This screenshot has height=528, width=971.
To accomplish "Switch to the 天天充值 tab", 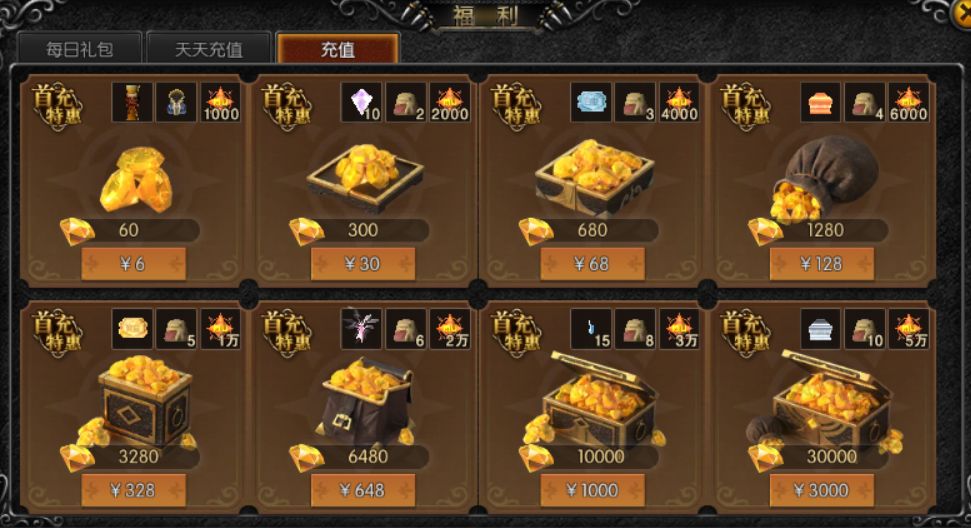I will (209, 49).
